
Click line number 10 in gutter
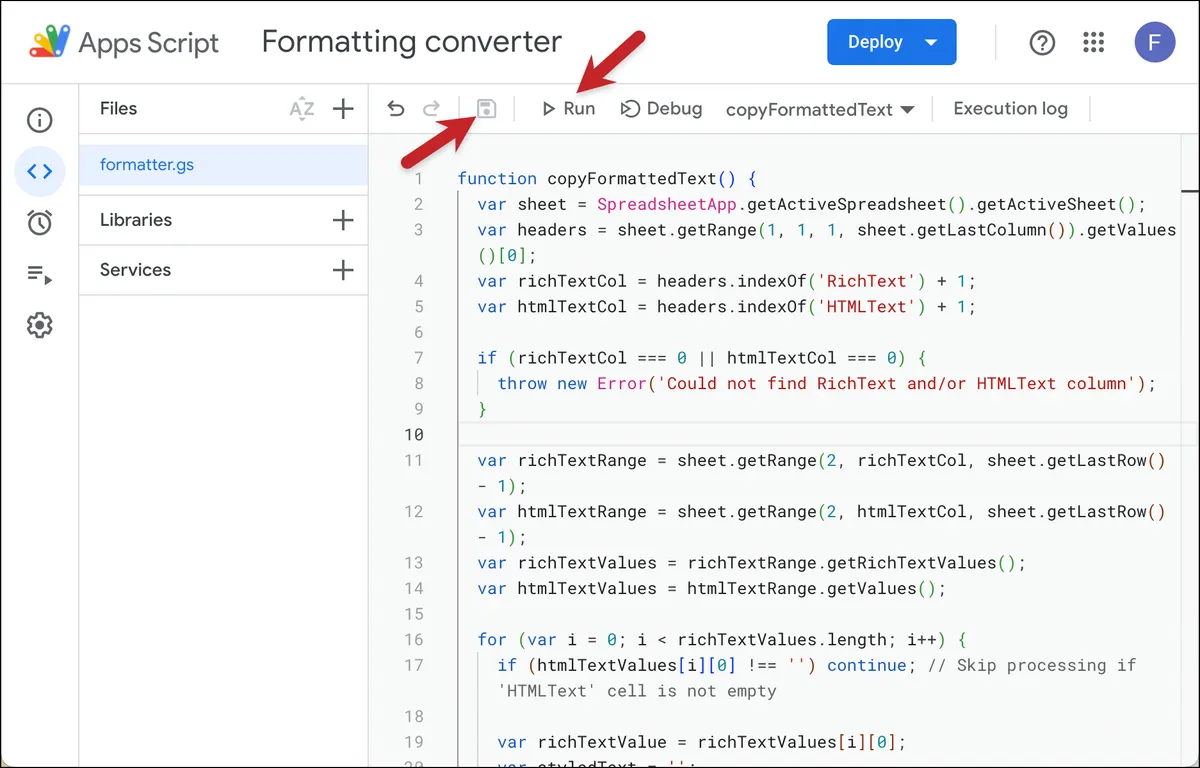(x=414, y=435)
